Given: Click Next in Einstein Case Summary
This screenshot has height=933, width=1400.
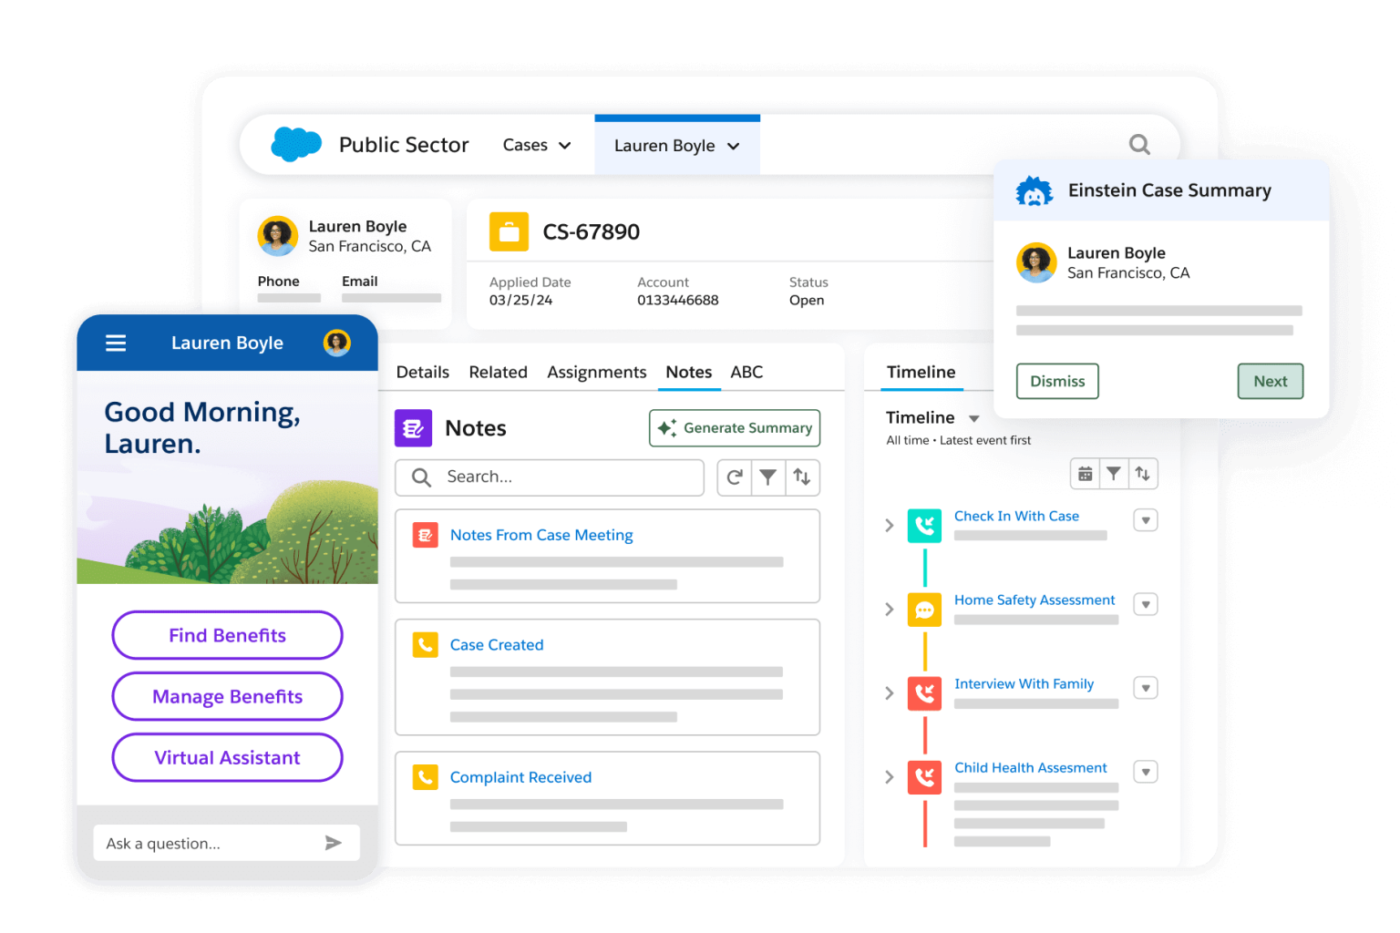Looking at the screenshot, I should 1270,381.
